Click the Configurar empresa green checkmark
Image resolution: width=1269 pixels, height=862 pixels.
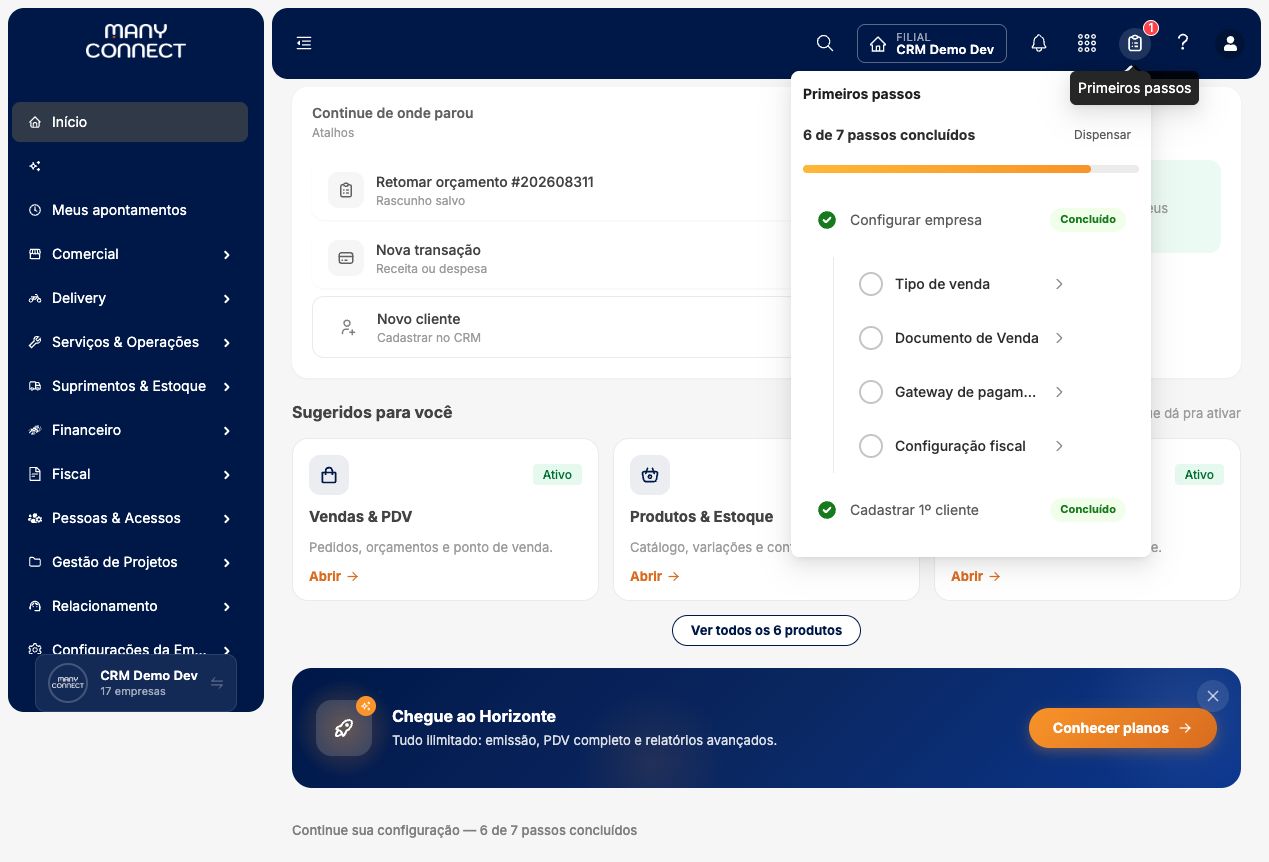[x=827, y=220]
